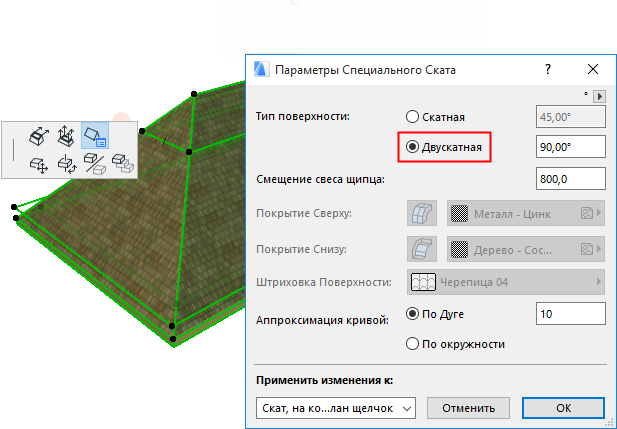Click the roof ridge top node
Screen dimensions: 617x429
(x=194, y=94)
